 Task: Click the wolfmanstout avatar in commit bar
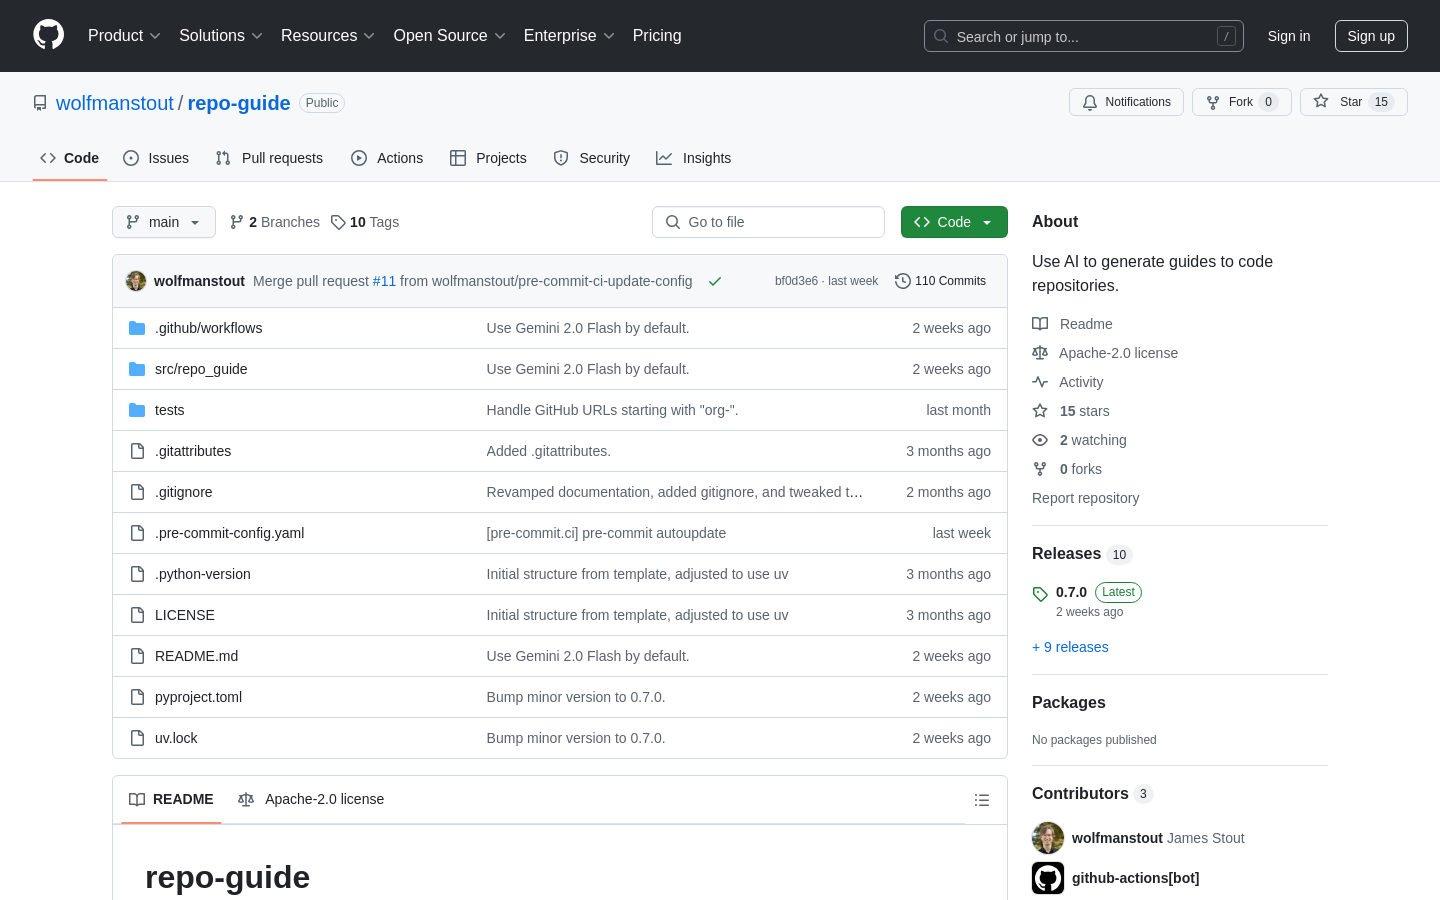click(x=136, y=281)
